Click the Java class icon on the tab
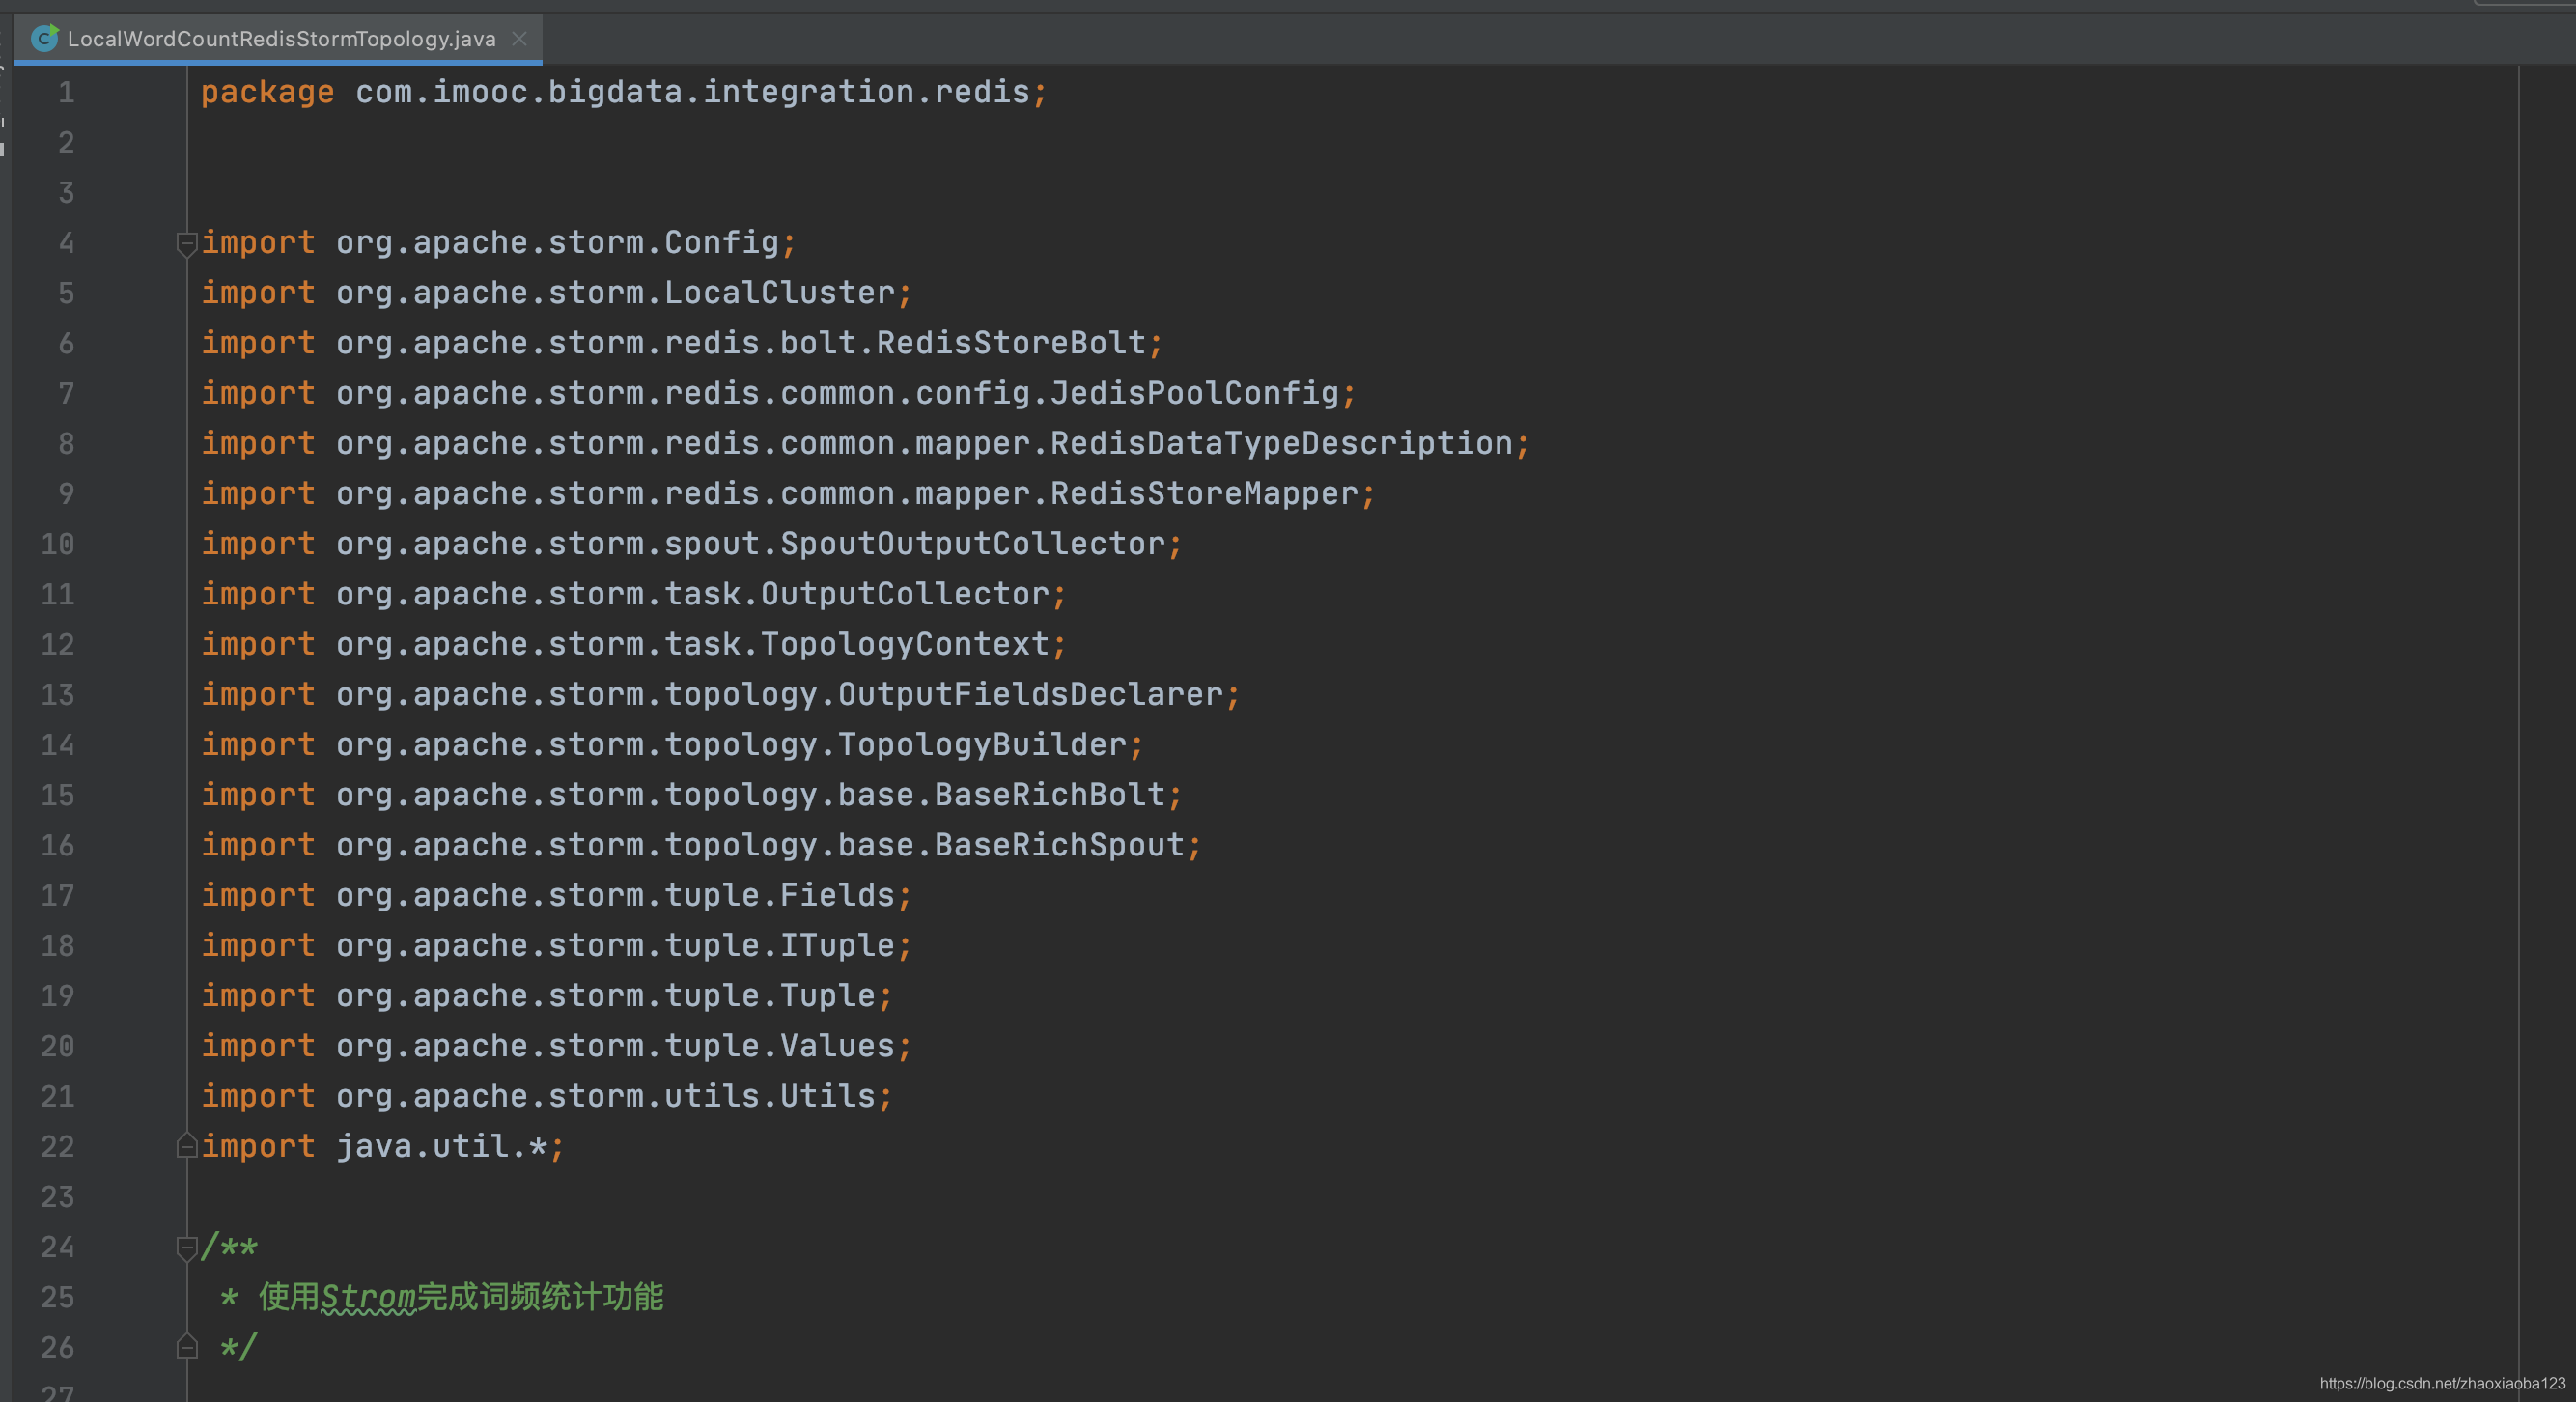This screenshot has width=2576, height=1402. point(44,38)
